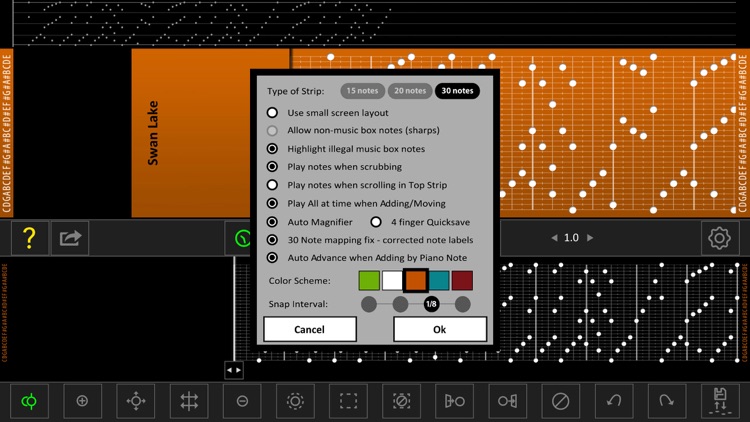
Task: Toggle Allow non-music box notes (sharps)
Action: [272, 130]
